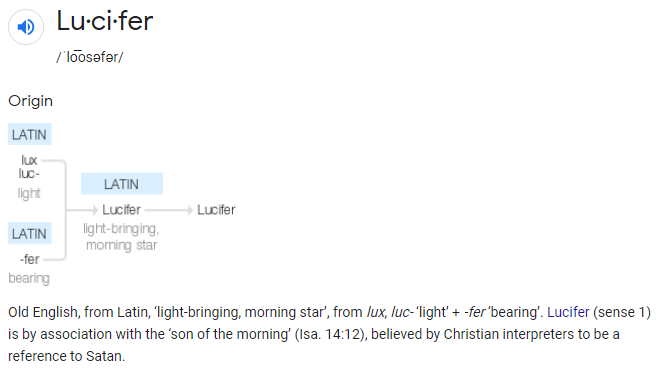Click the gray 'bearing' meaning label
Screen dimensions: 661x376
point(29,278)
